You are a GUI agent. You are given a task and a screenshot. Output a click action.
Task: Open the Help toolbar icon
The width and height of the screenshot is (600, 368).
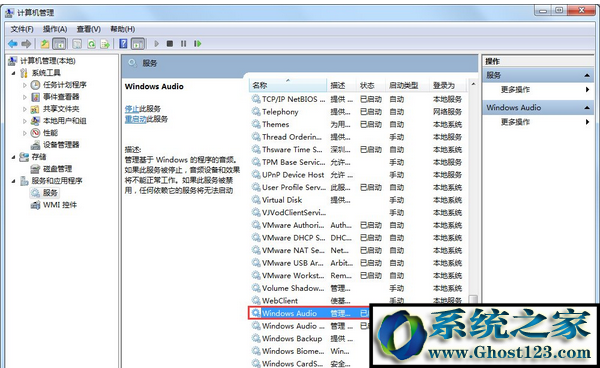pos(123,44)
